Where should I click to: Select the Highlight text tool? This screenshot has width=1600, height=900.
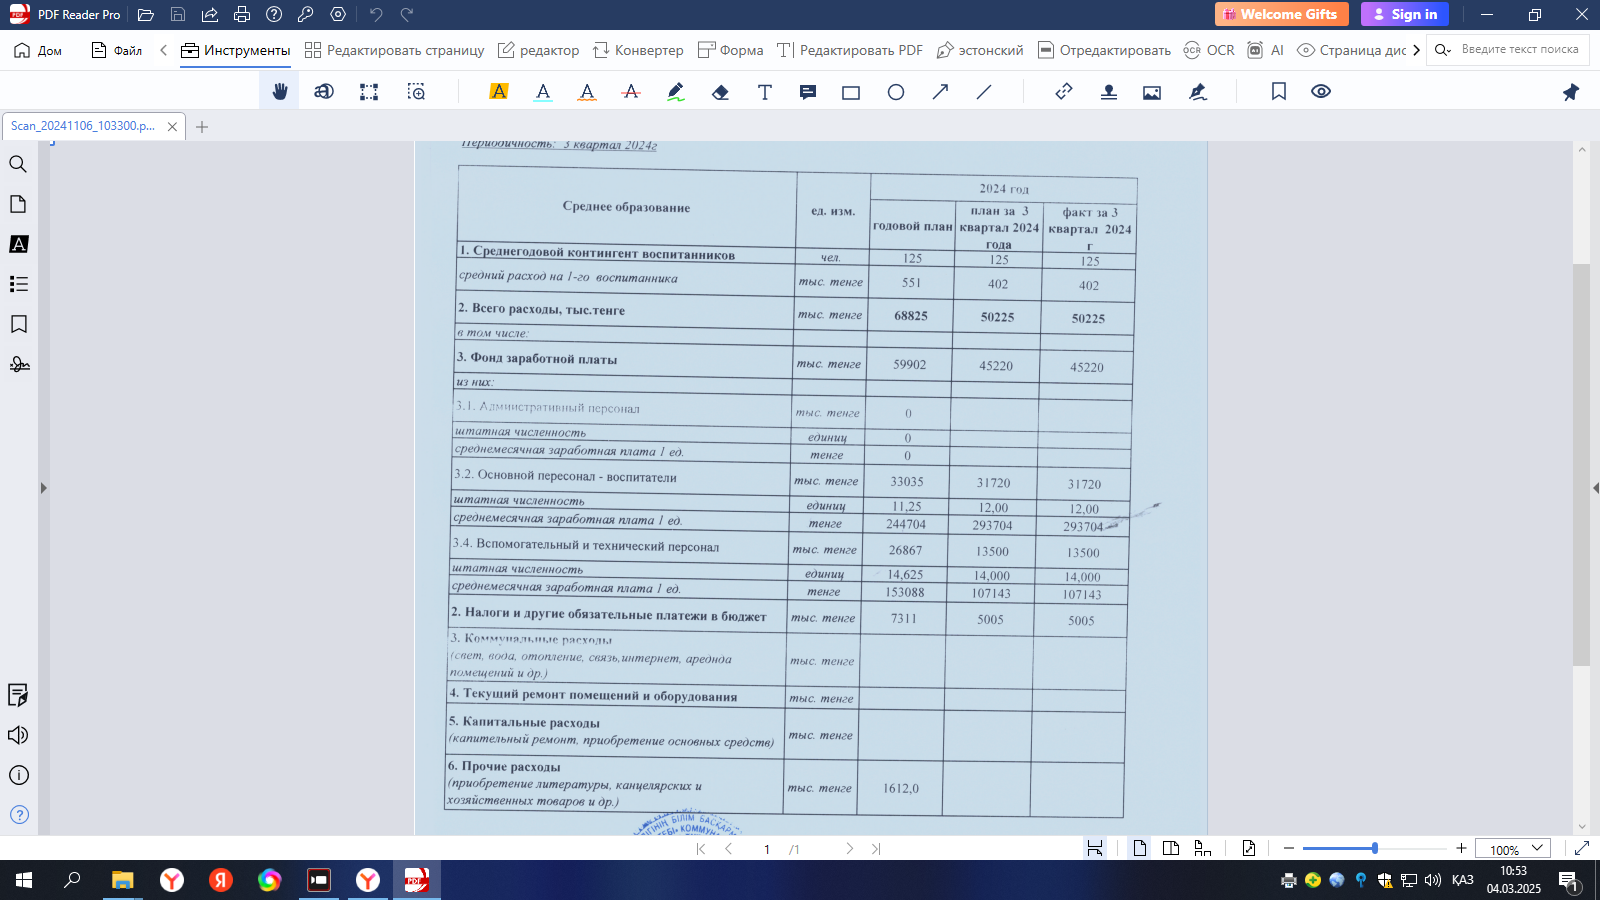(498, 92)
